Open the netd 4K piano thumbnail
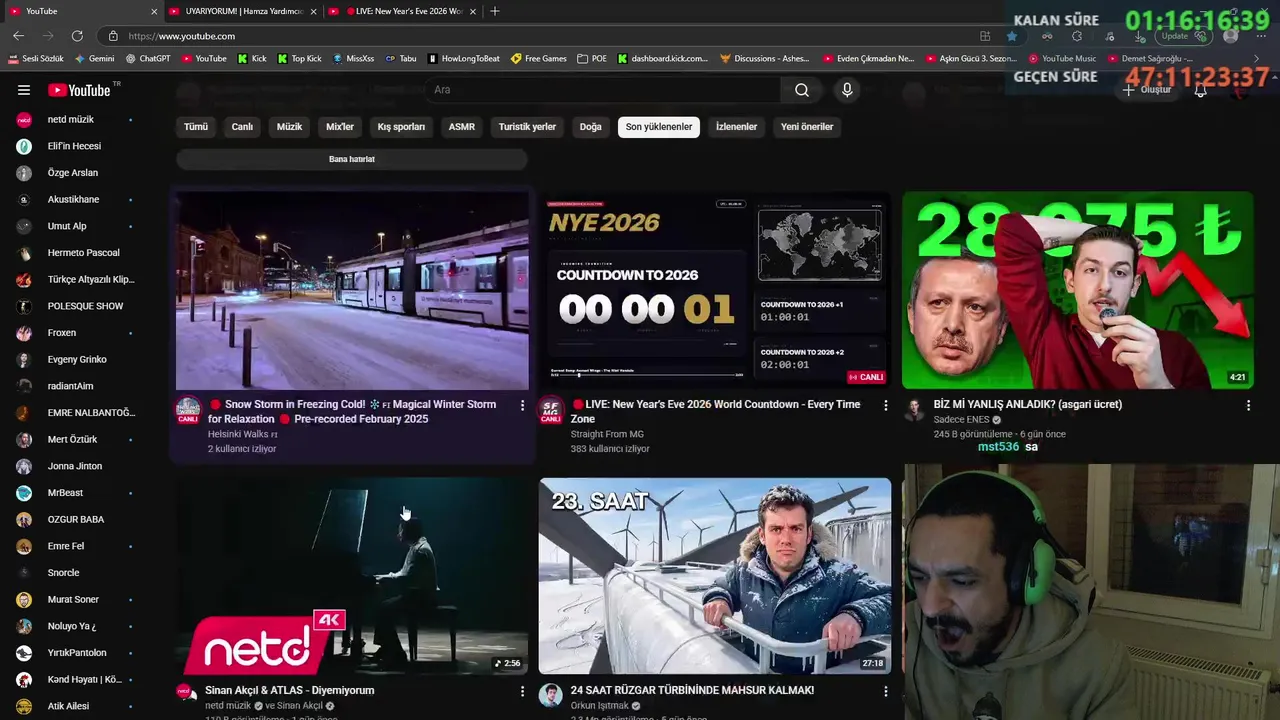 [x=352, y=576]
